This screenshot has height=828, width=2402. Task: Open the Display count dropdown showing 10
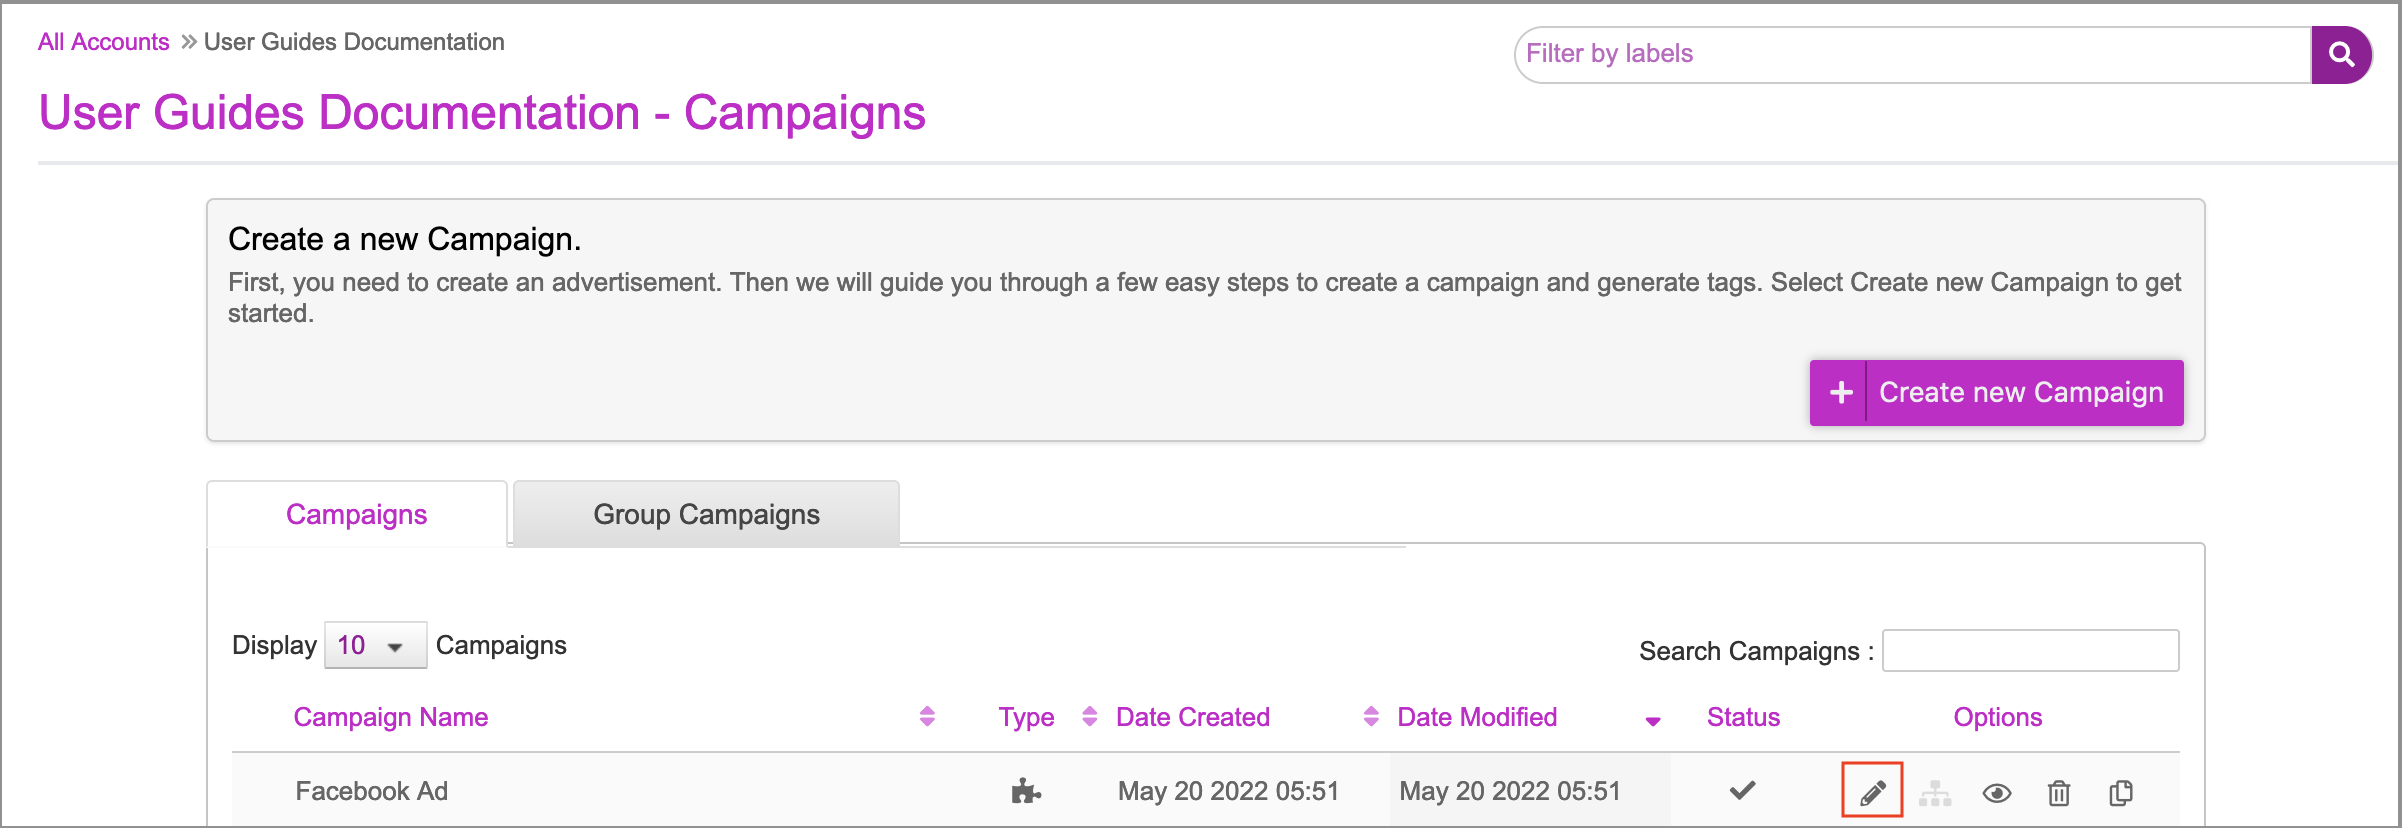coord(375,646)
